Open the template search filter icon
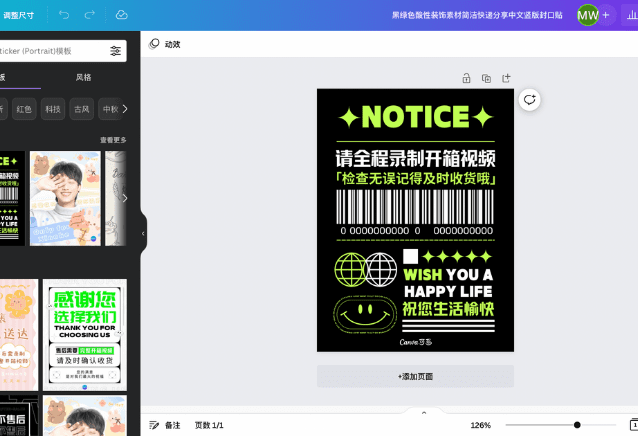638x436 pixels. (x=116, y=51)
